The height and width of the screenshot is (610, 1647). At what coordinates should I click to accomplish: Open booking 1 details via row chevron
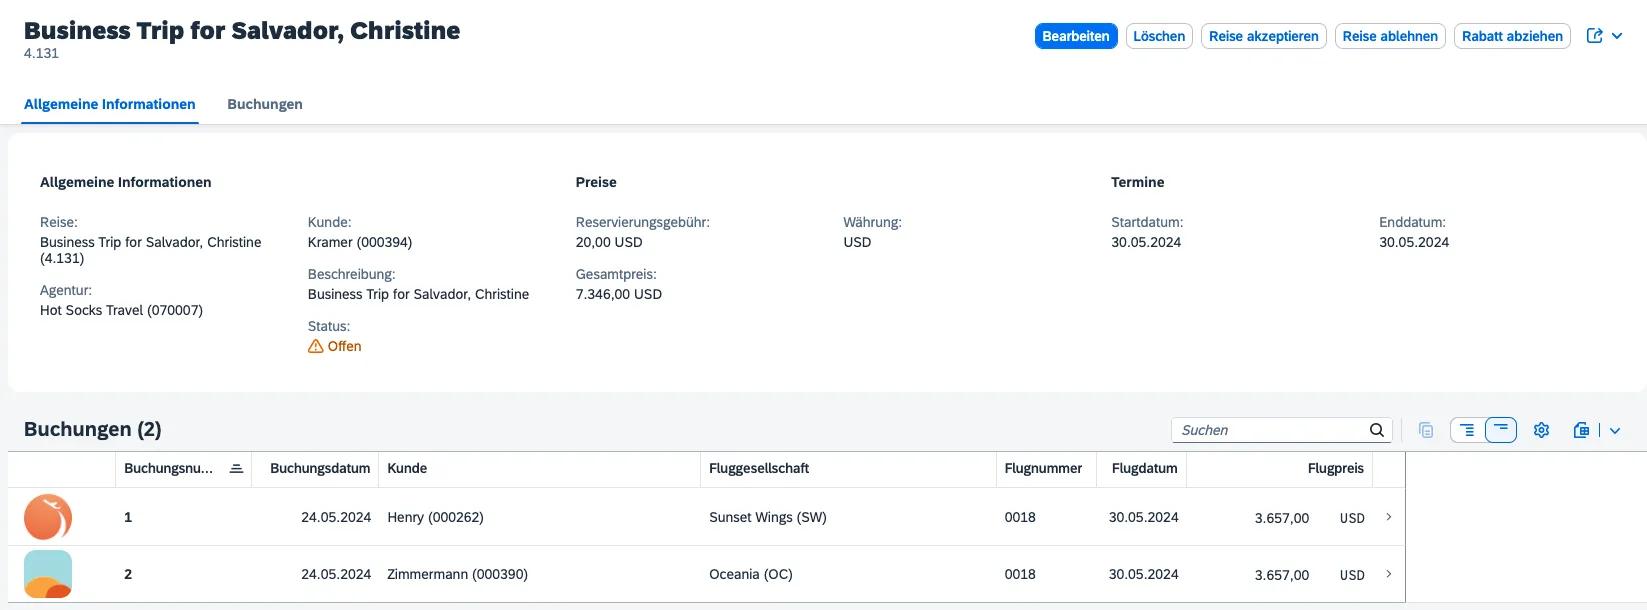[1389, 517]
